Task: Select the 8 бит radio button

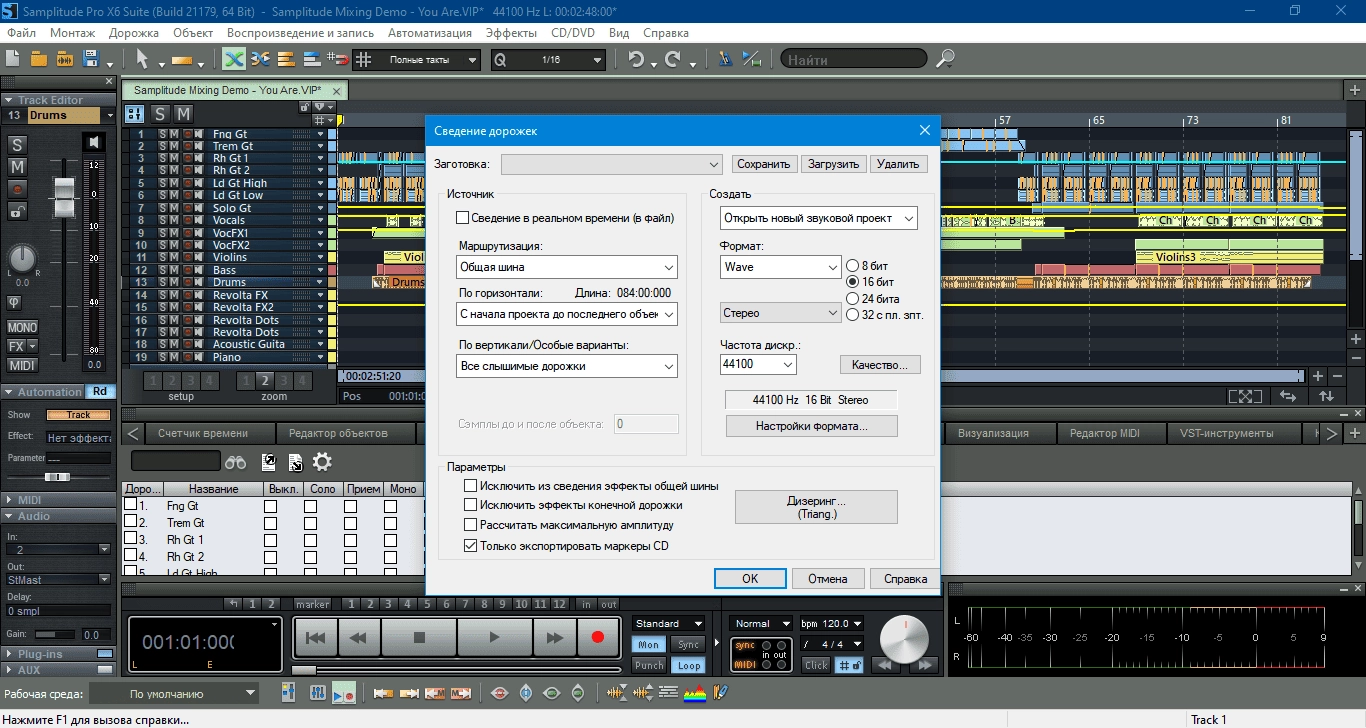Action: (853, 266)
